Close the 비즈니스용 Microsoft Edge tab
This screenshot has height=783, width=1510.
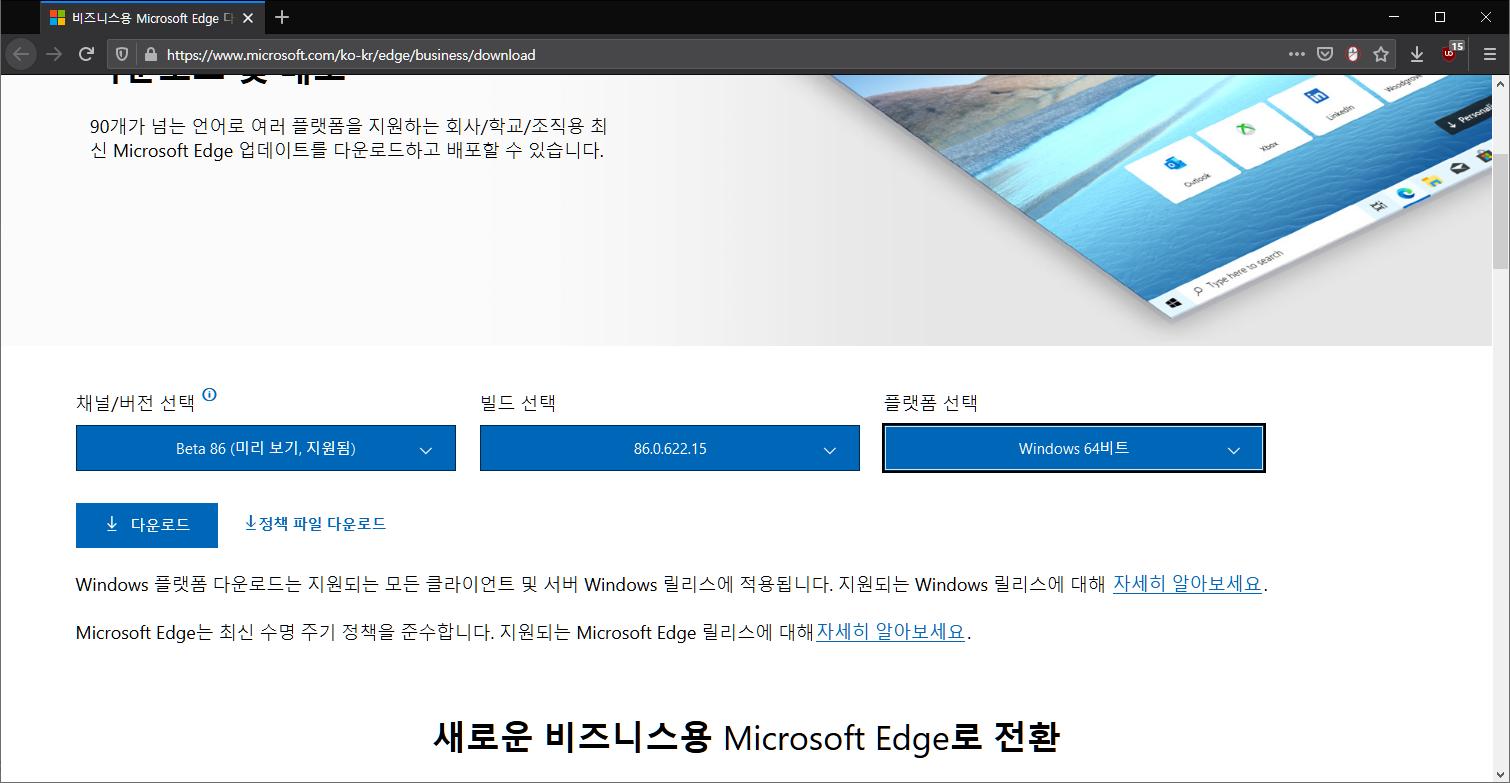248,18
